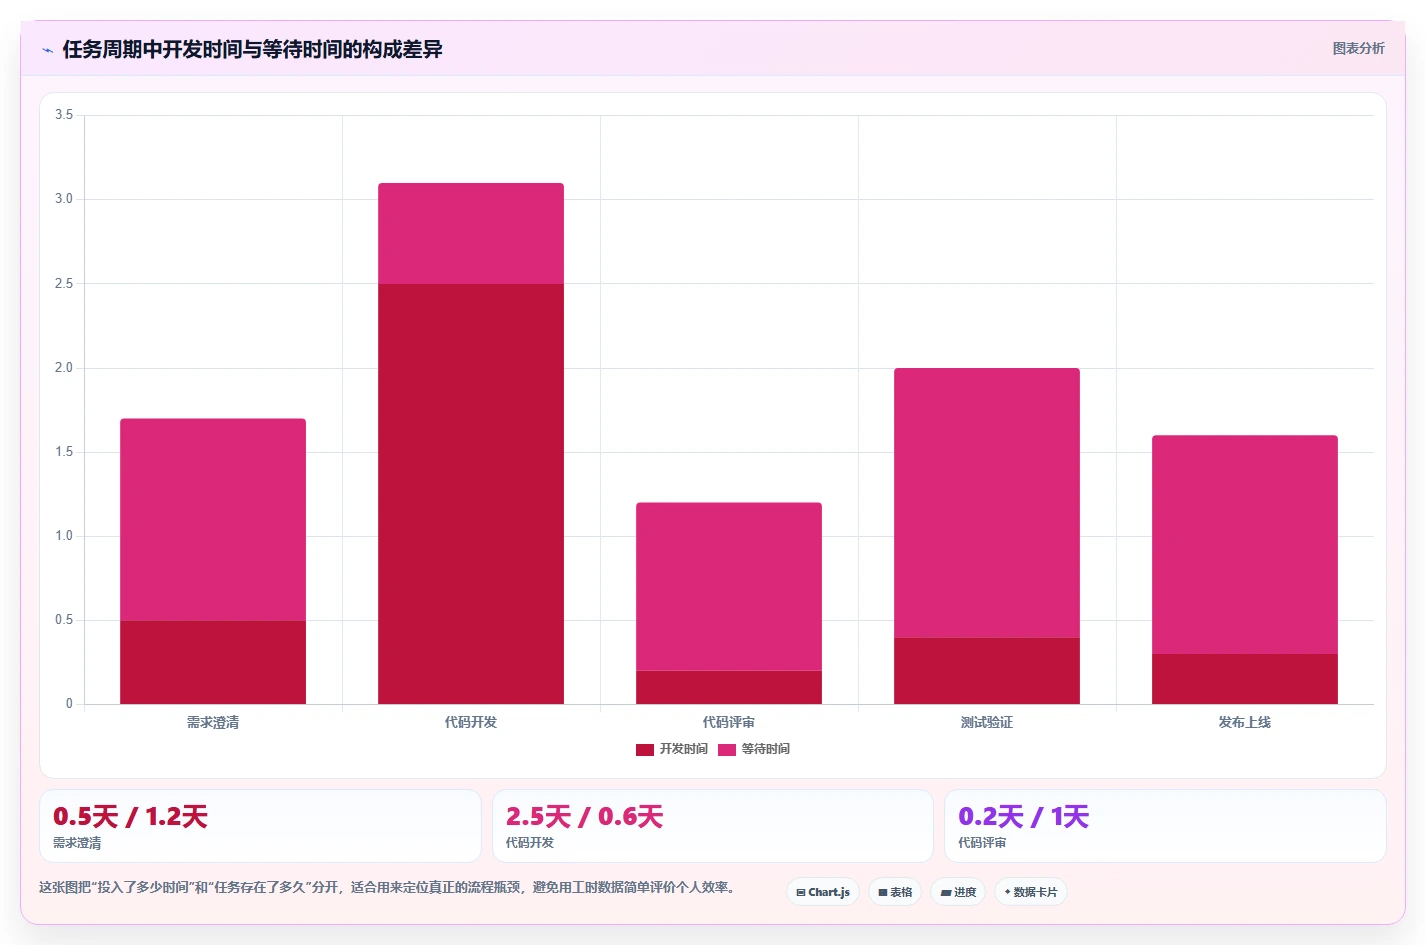Click the 图表分析 label in header
Viewport: 1426px width, 945px height.
[x=1358, y=48]
